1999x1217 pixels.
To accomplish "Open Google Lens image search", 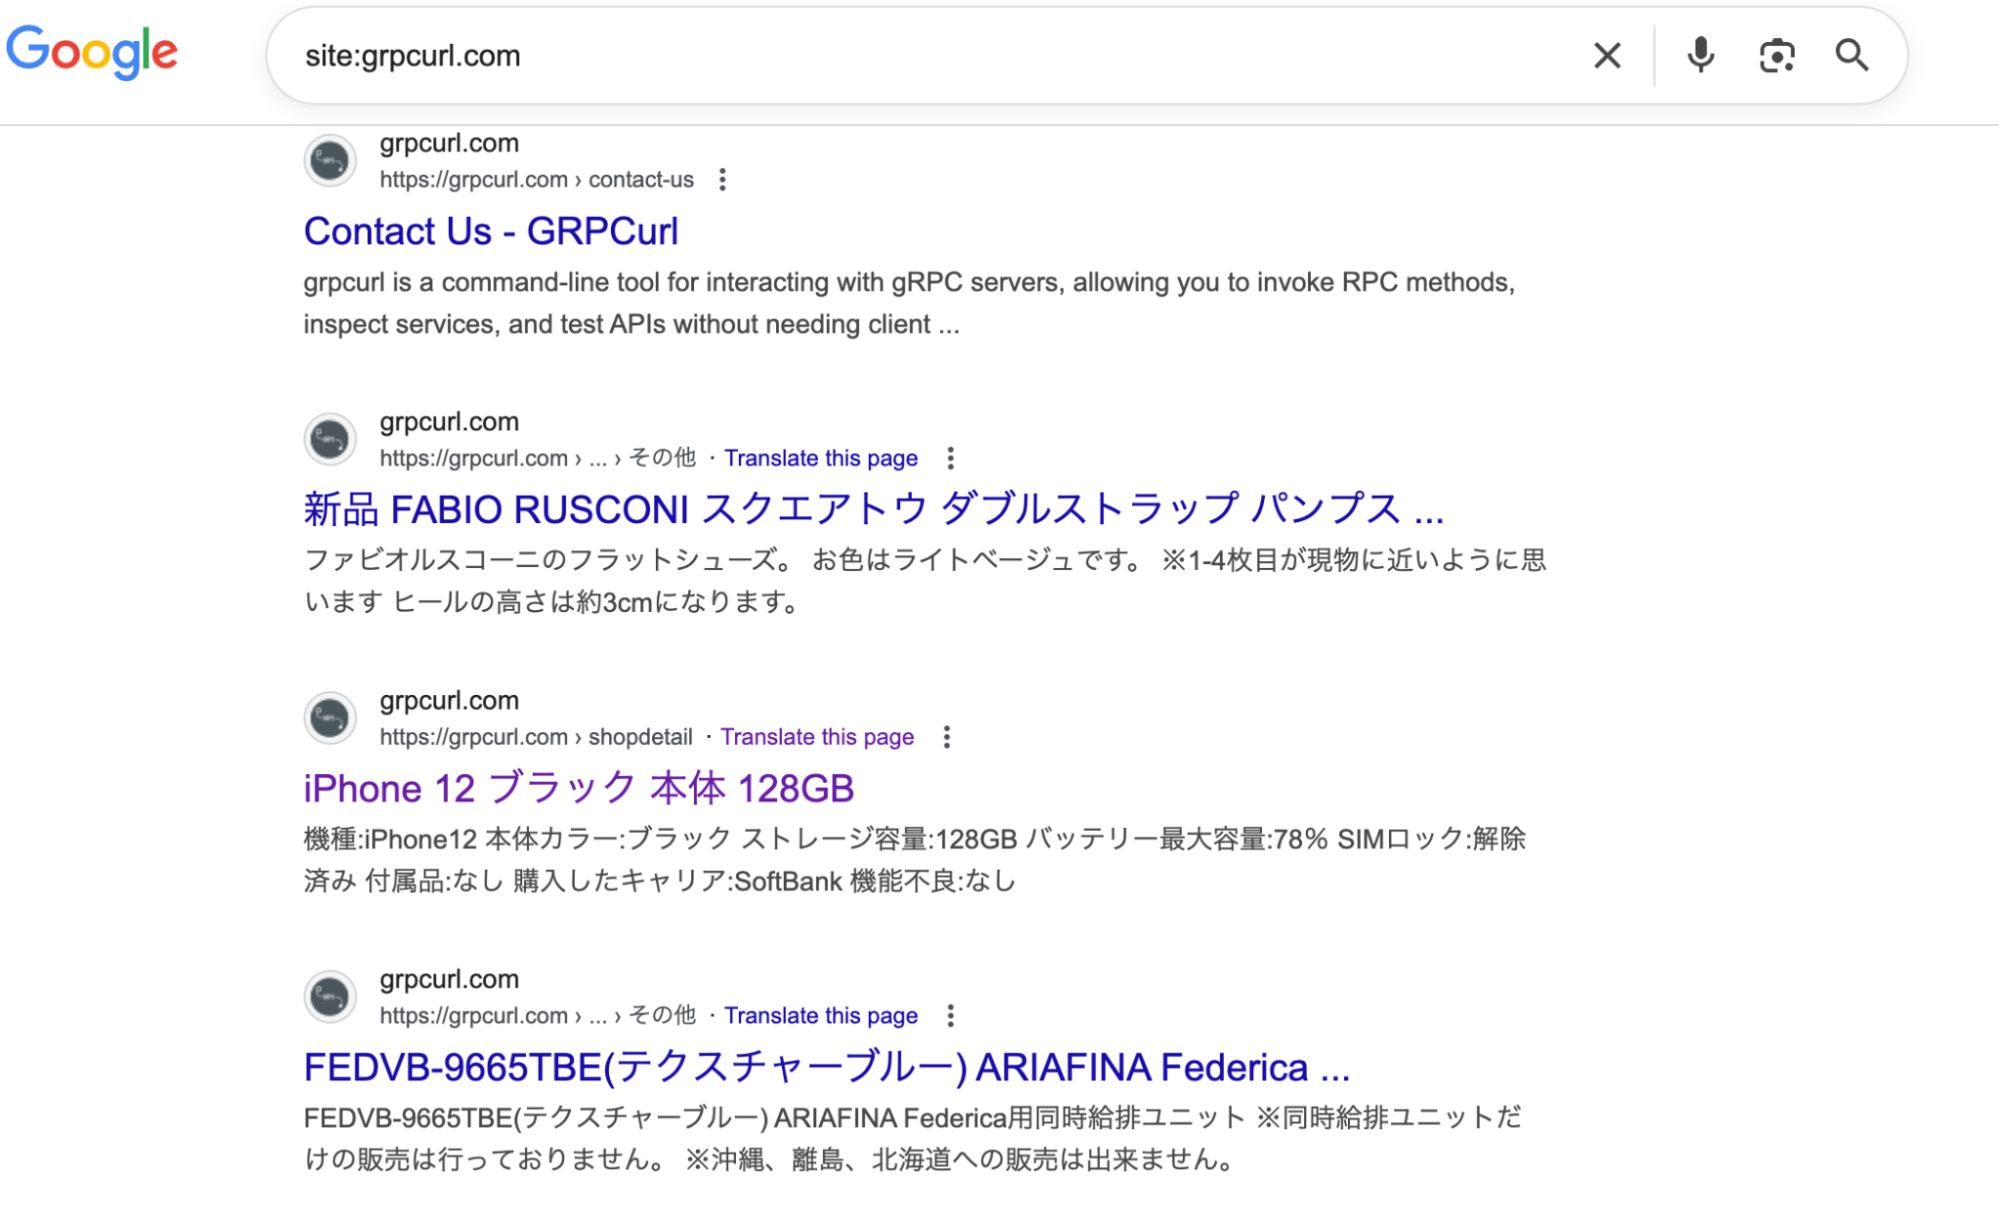I will click(1776, 56).
